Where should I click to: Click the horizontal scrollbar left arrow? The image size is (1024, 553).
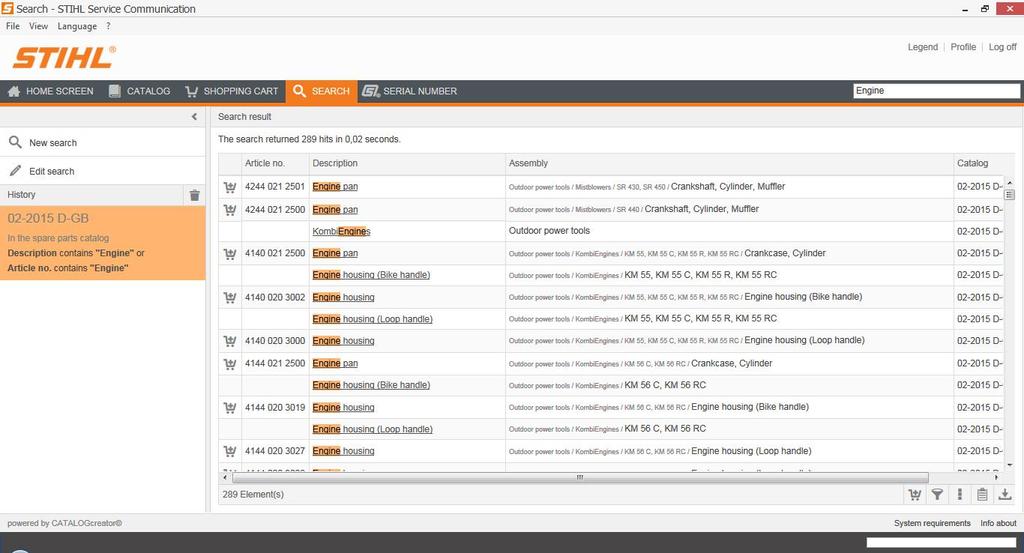(x=225, y=478)
